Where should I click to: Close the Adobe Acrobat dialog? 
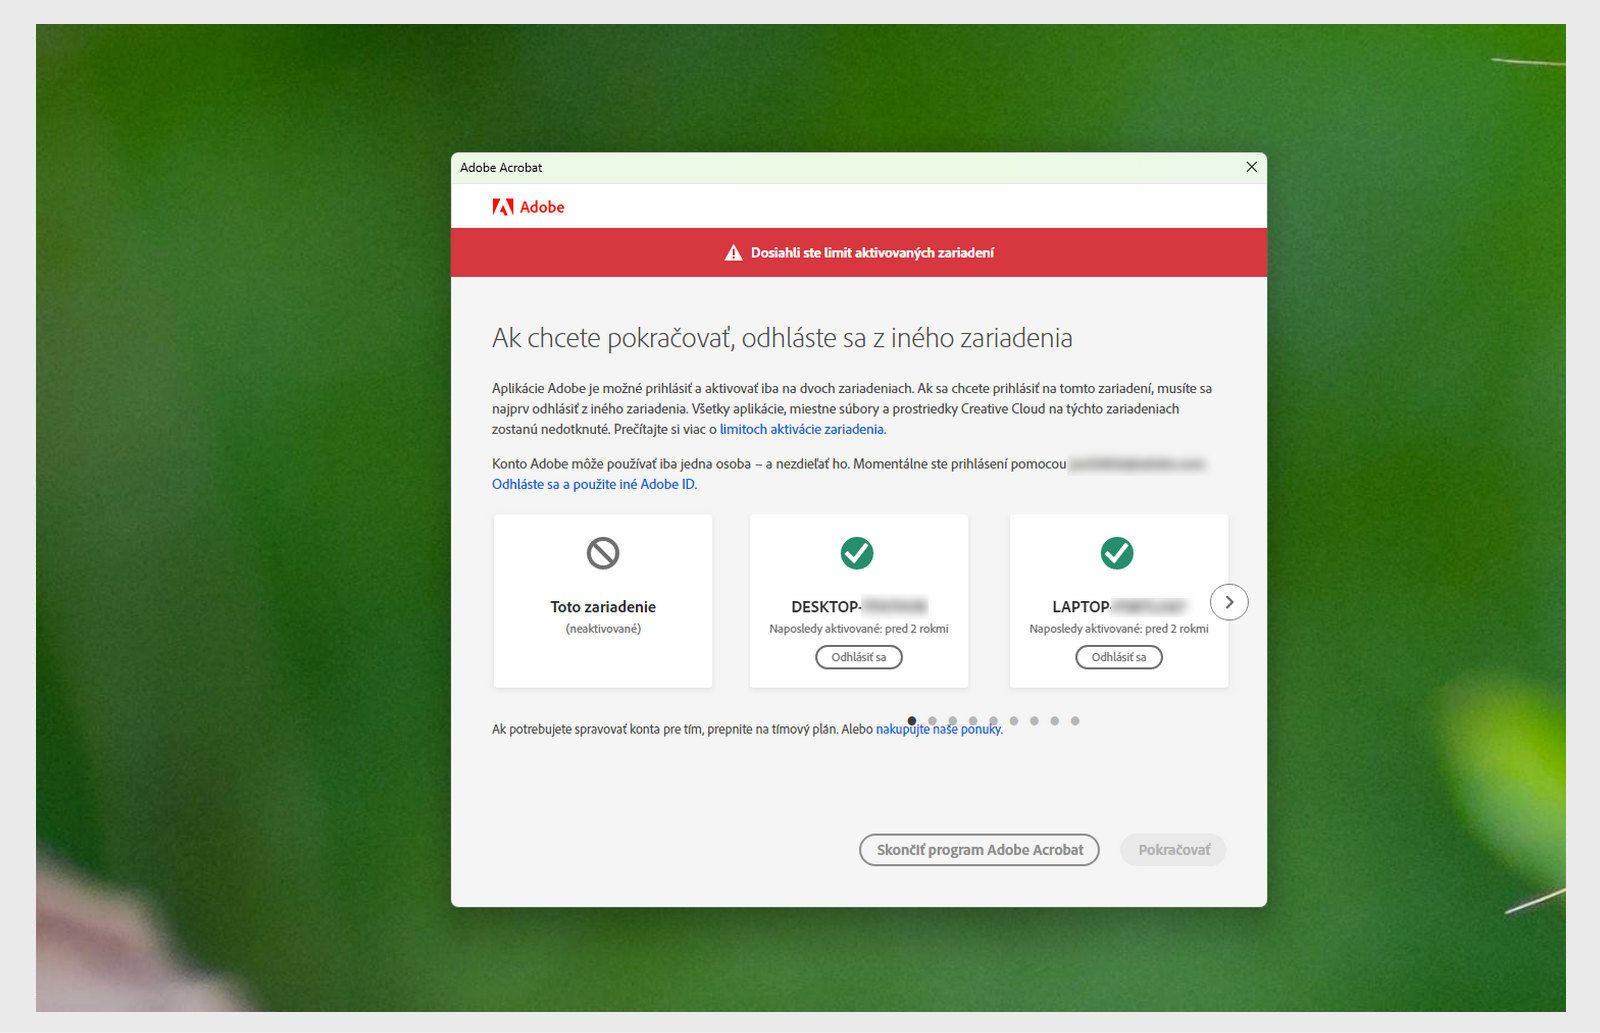[1251, 167]
